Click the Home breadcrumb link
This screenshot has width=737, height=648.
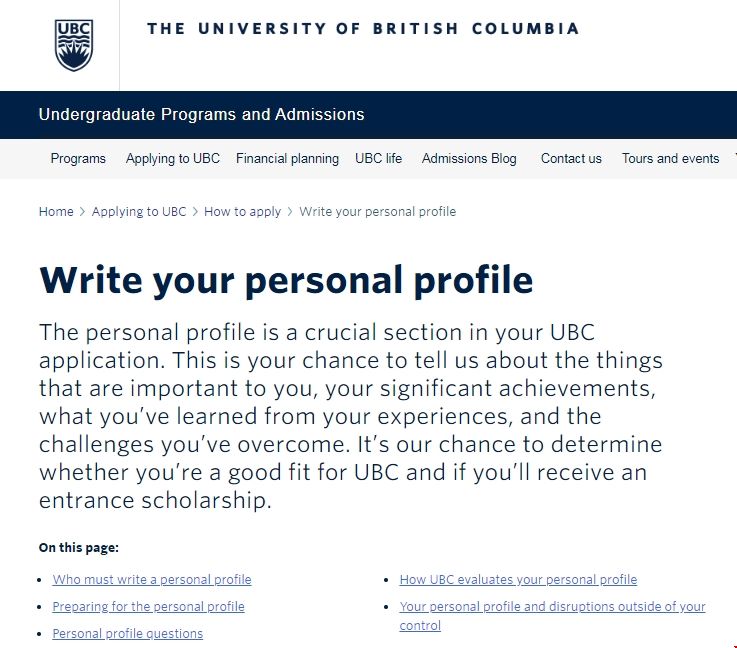pos(56,212)
